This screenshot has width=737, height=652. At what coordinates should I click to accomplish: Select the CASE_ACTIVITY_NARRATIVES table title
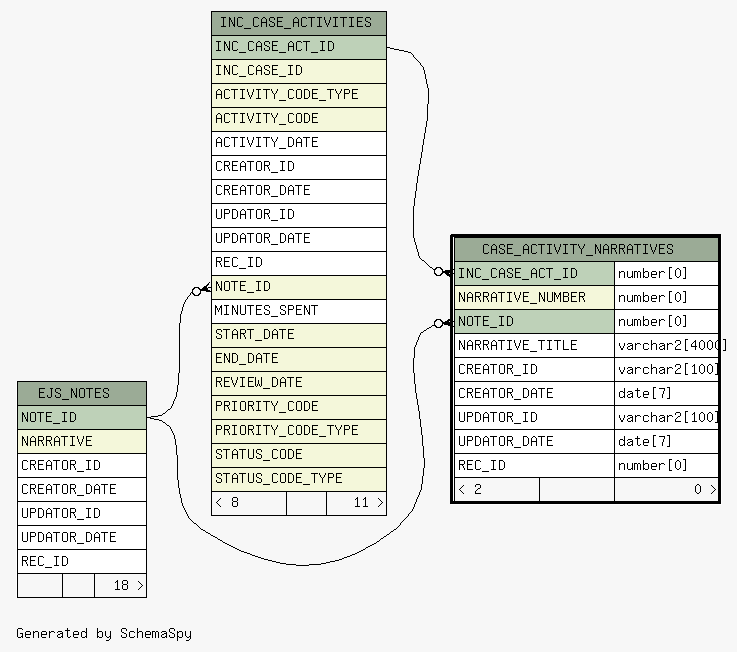[585, 249]
